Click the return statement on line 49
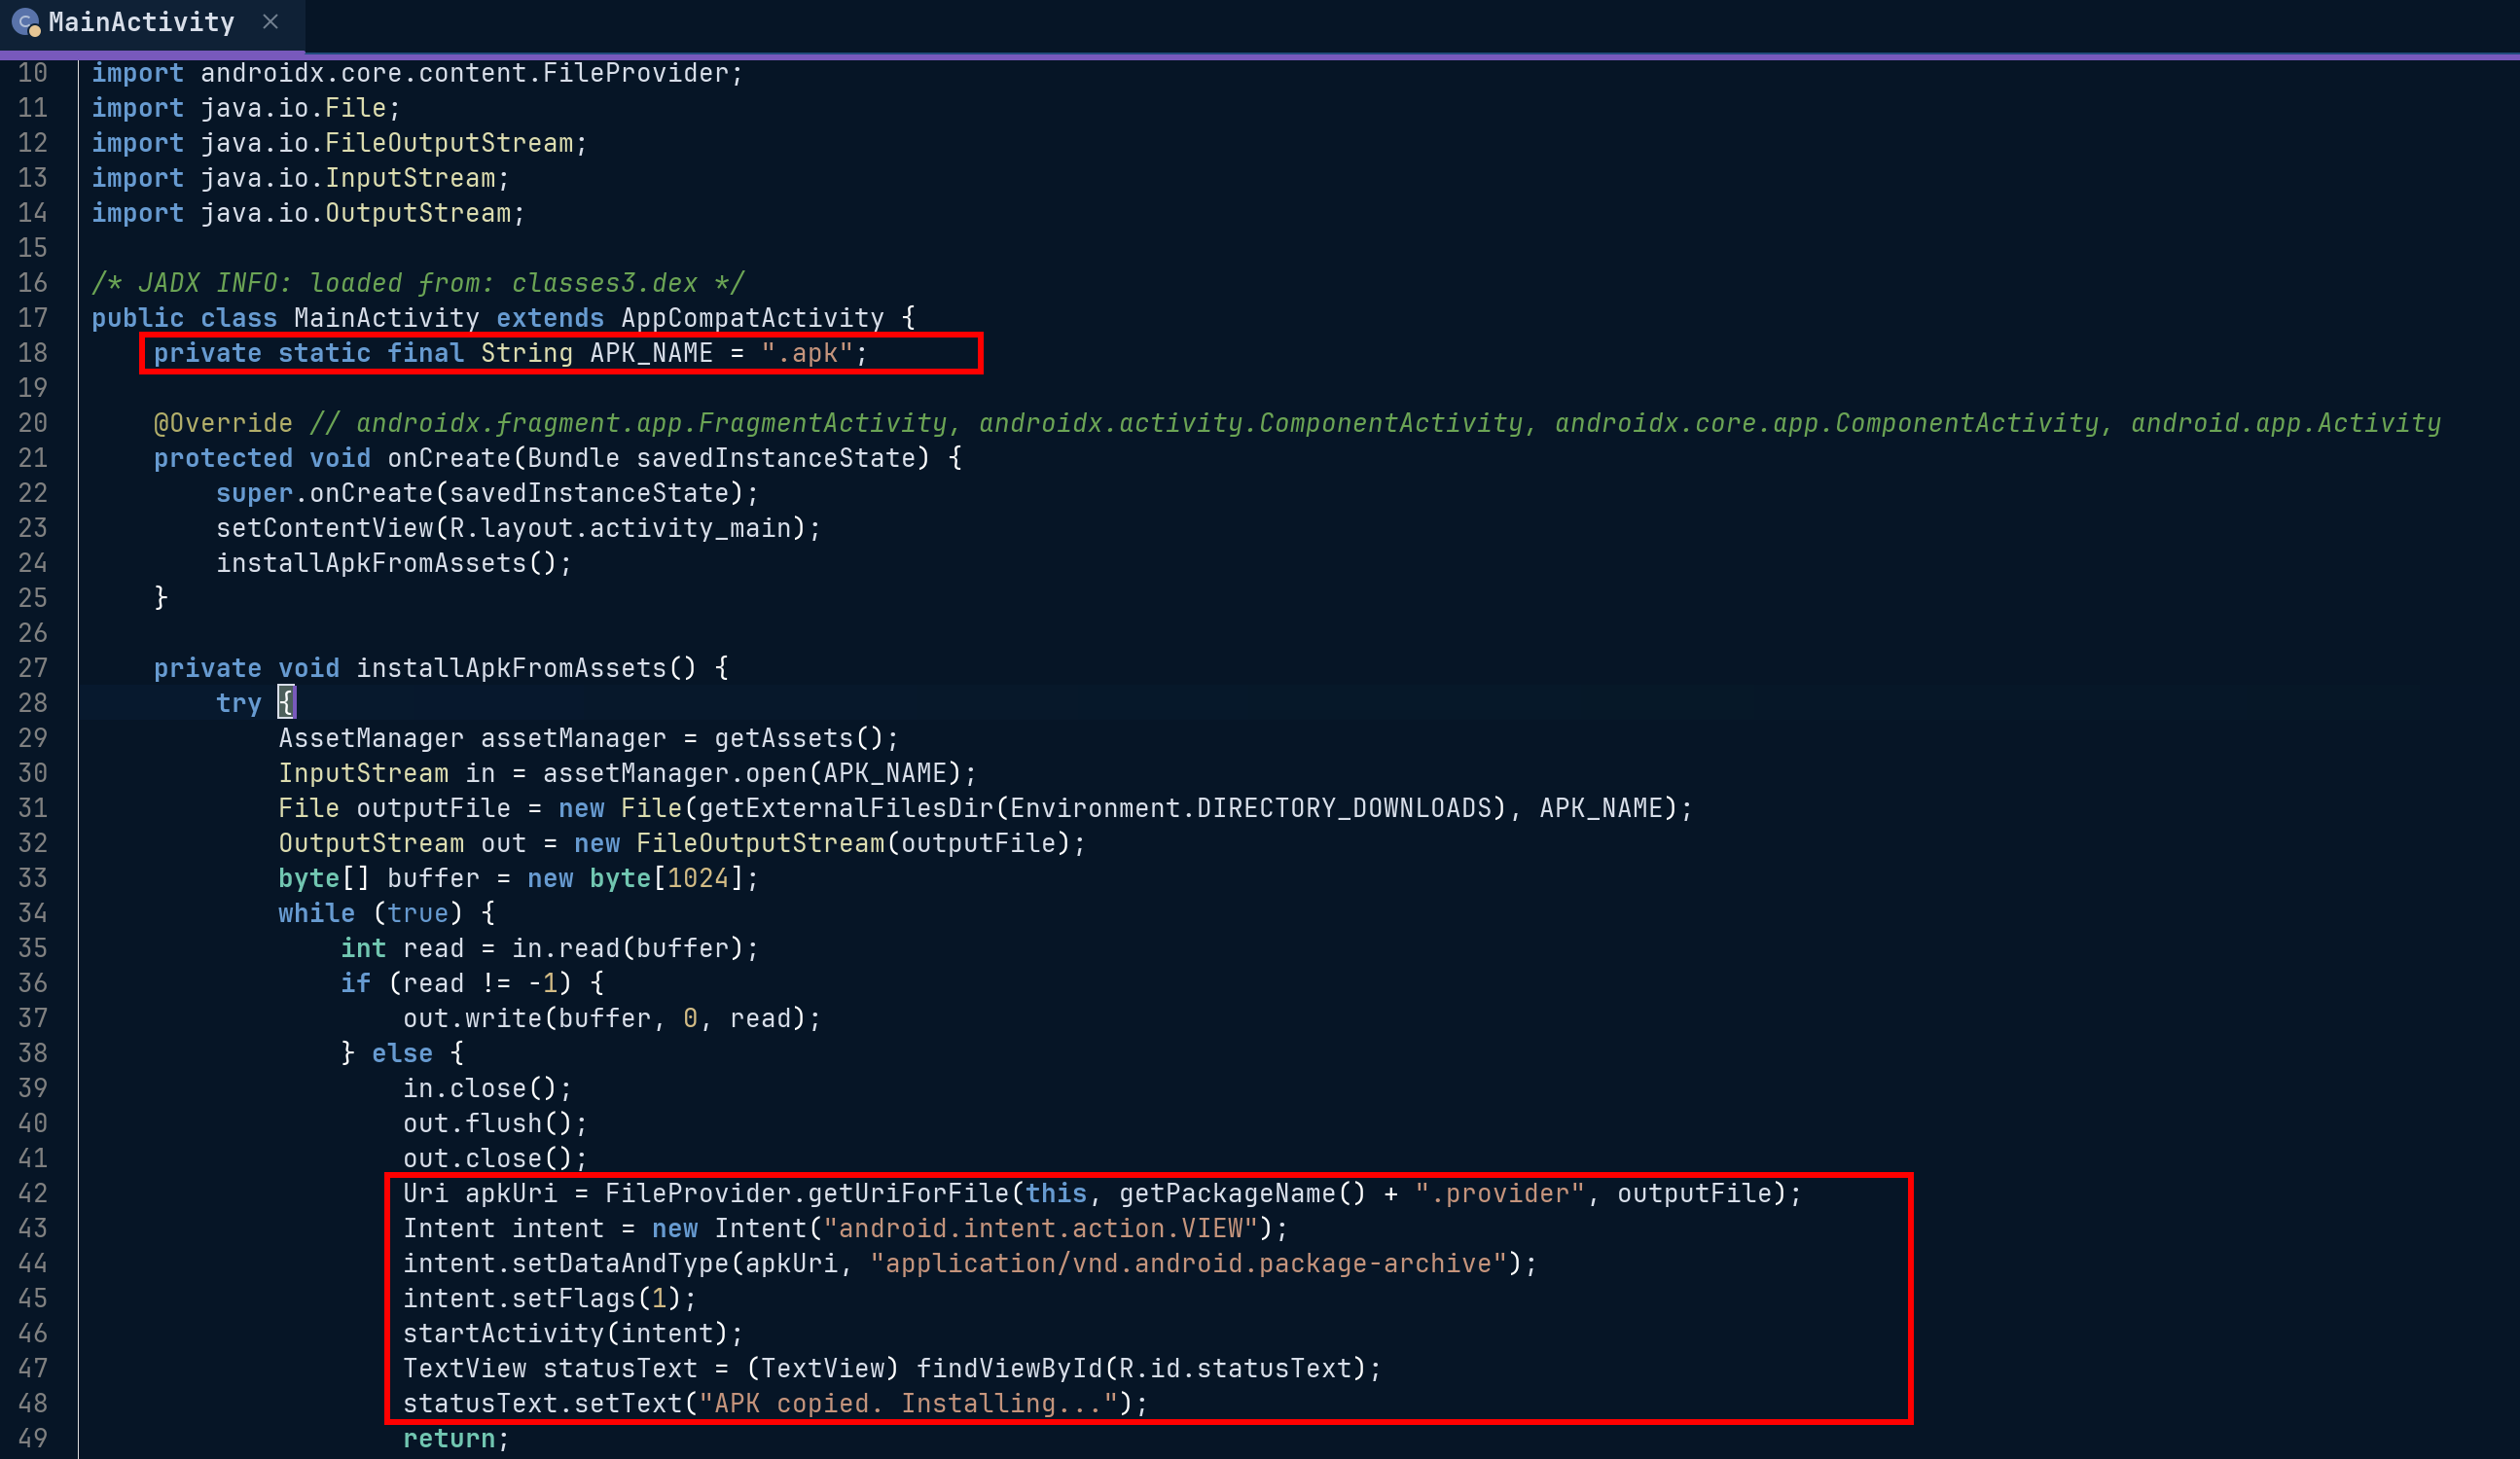This screenshot has width=2520, height=1459. tap(456, 1438)
